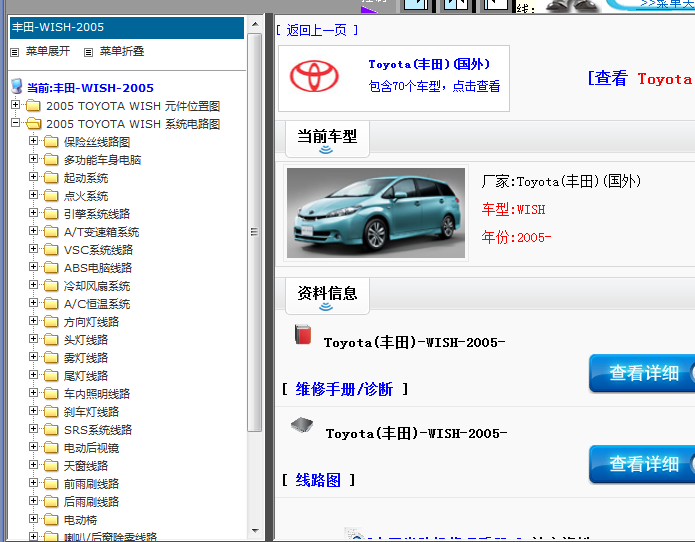Click the folder icon for 多功能车身电脑
The image size is (695, 542).
tap(51, 160)
